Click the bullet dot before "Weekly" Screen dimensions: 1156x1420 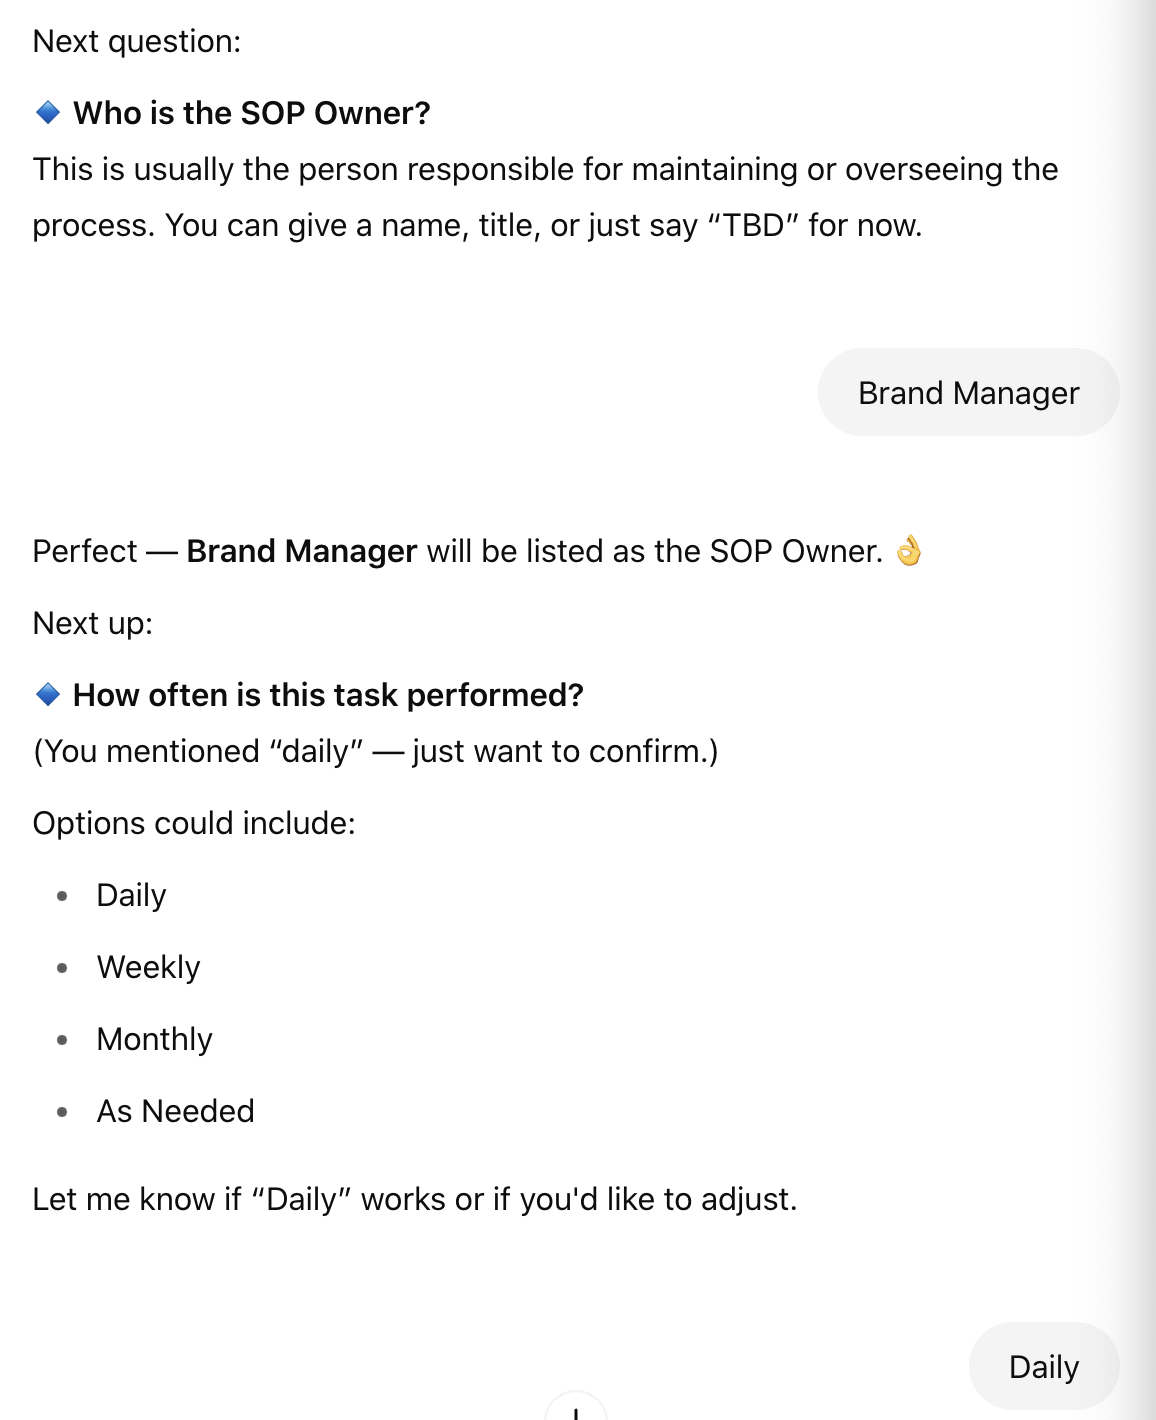pyautogui.click(x=63, y=968)
